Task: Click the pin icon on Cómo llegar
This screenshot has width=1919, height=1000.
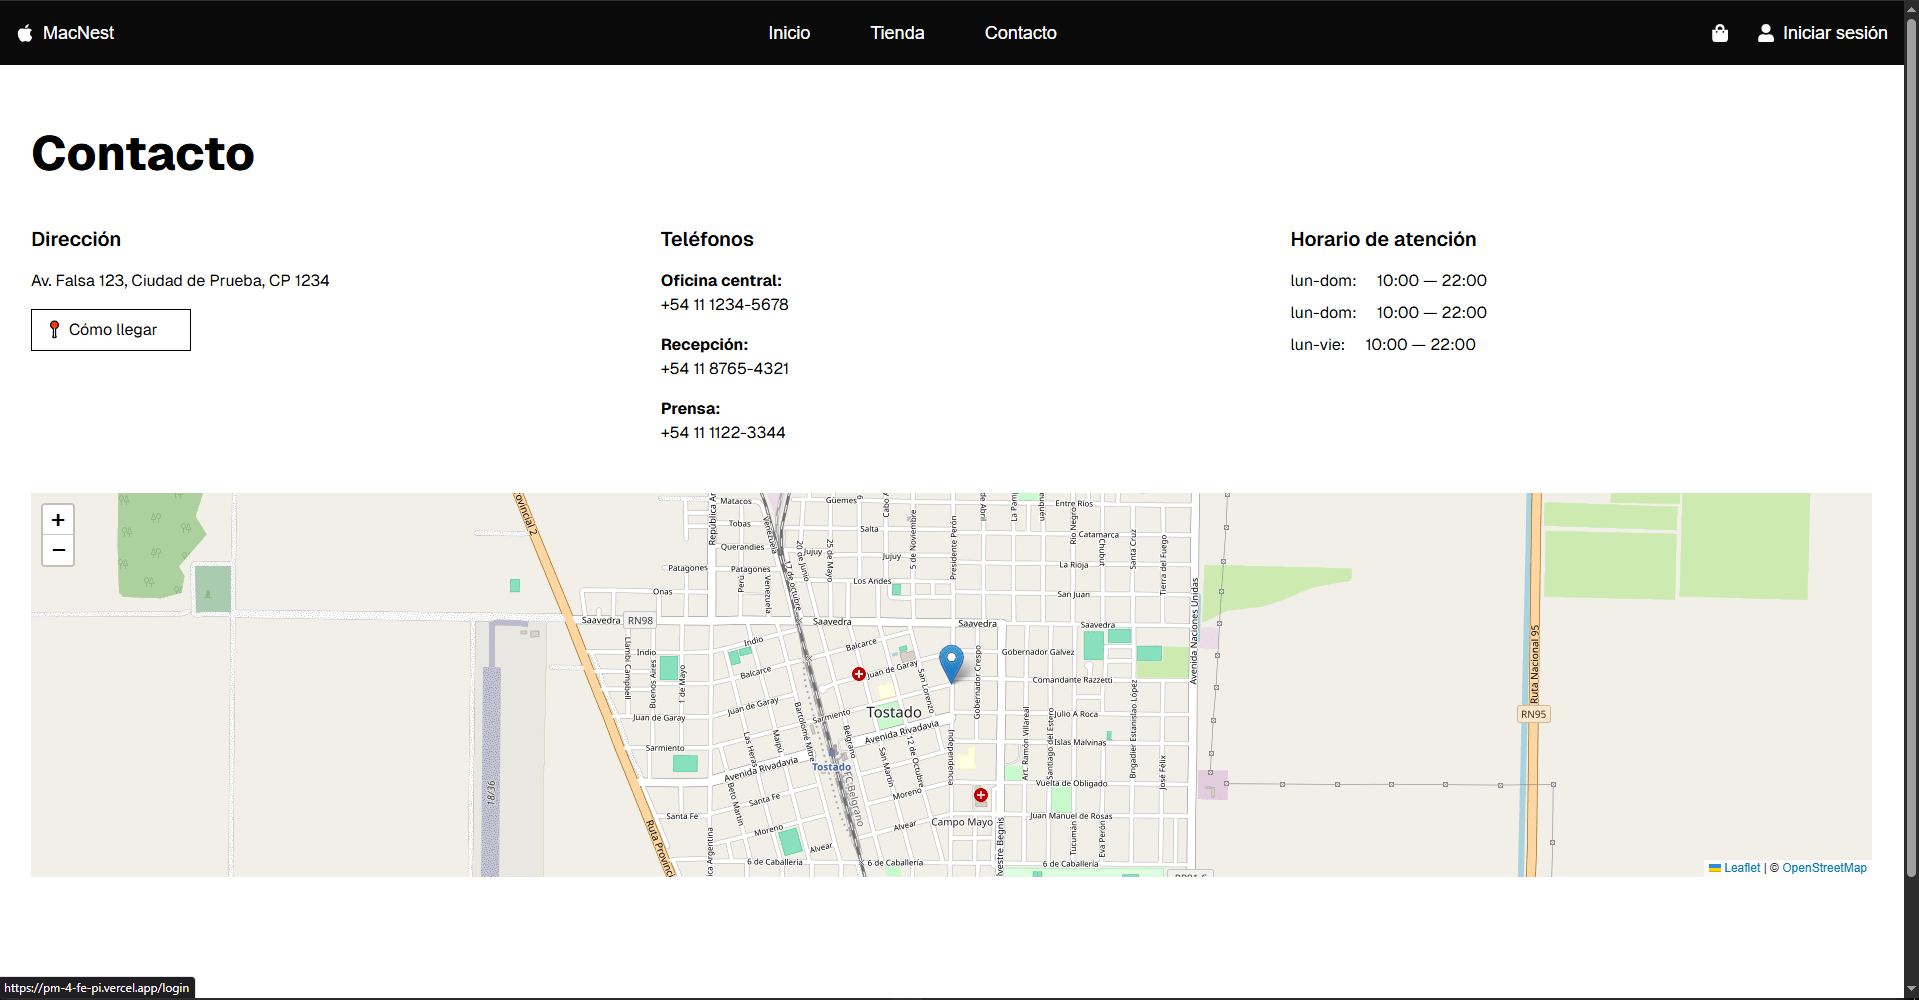Action: point(55,329)
